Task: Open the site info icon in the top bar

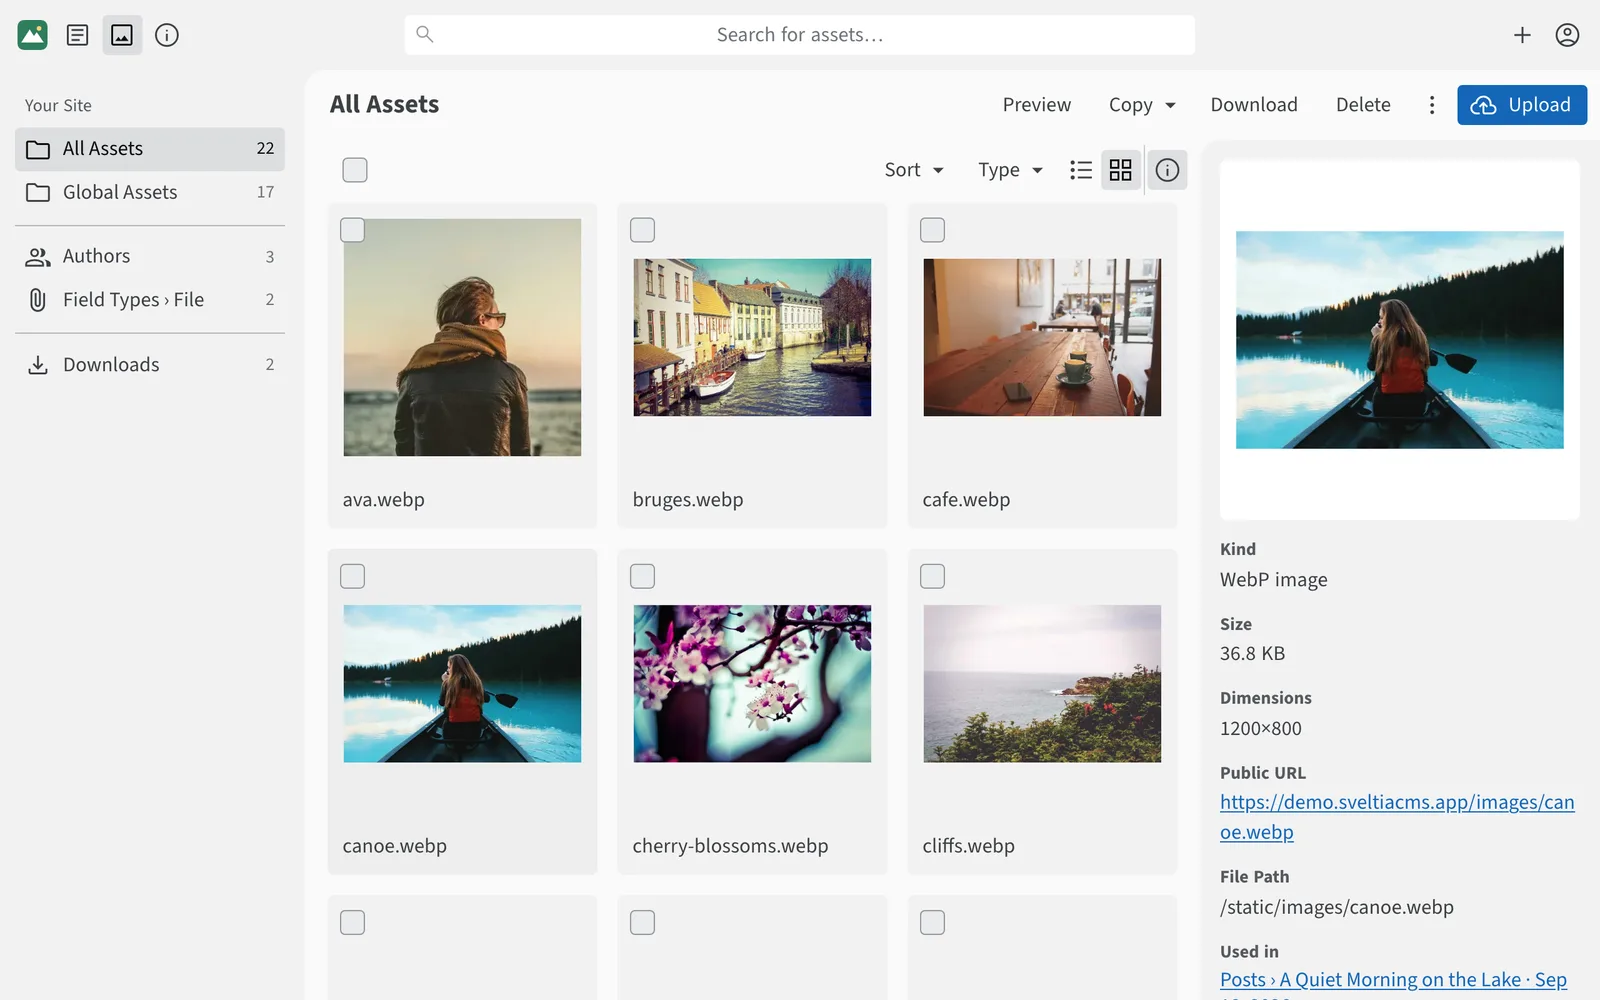Action: (x=167, y=35)
